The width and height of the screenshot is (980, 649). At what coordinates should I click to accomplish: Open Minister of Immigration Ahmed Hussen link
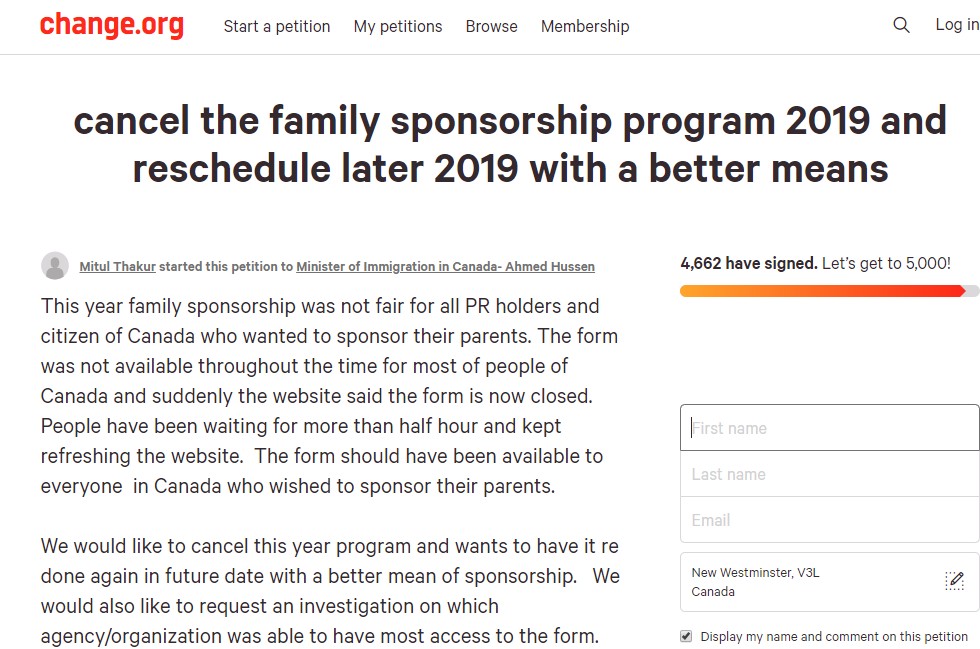(445, 267)
